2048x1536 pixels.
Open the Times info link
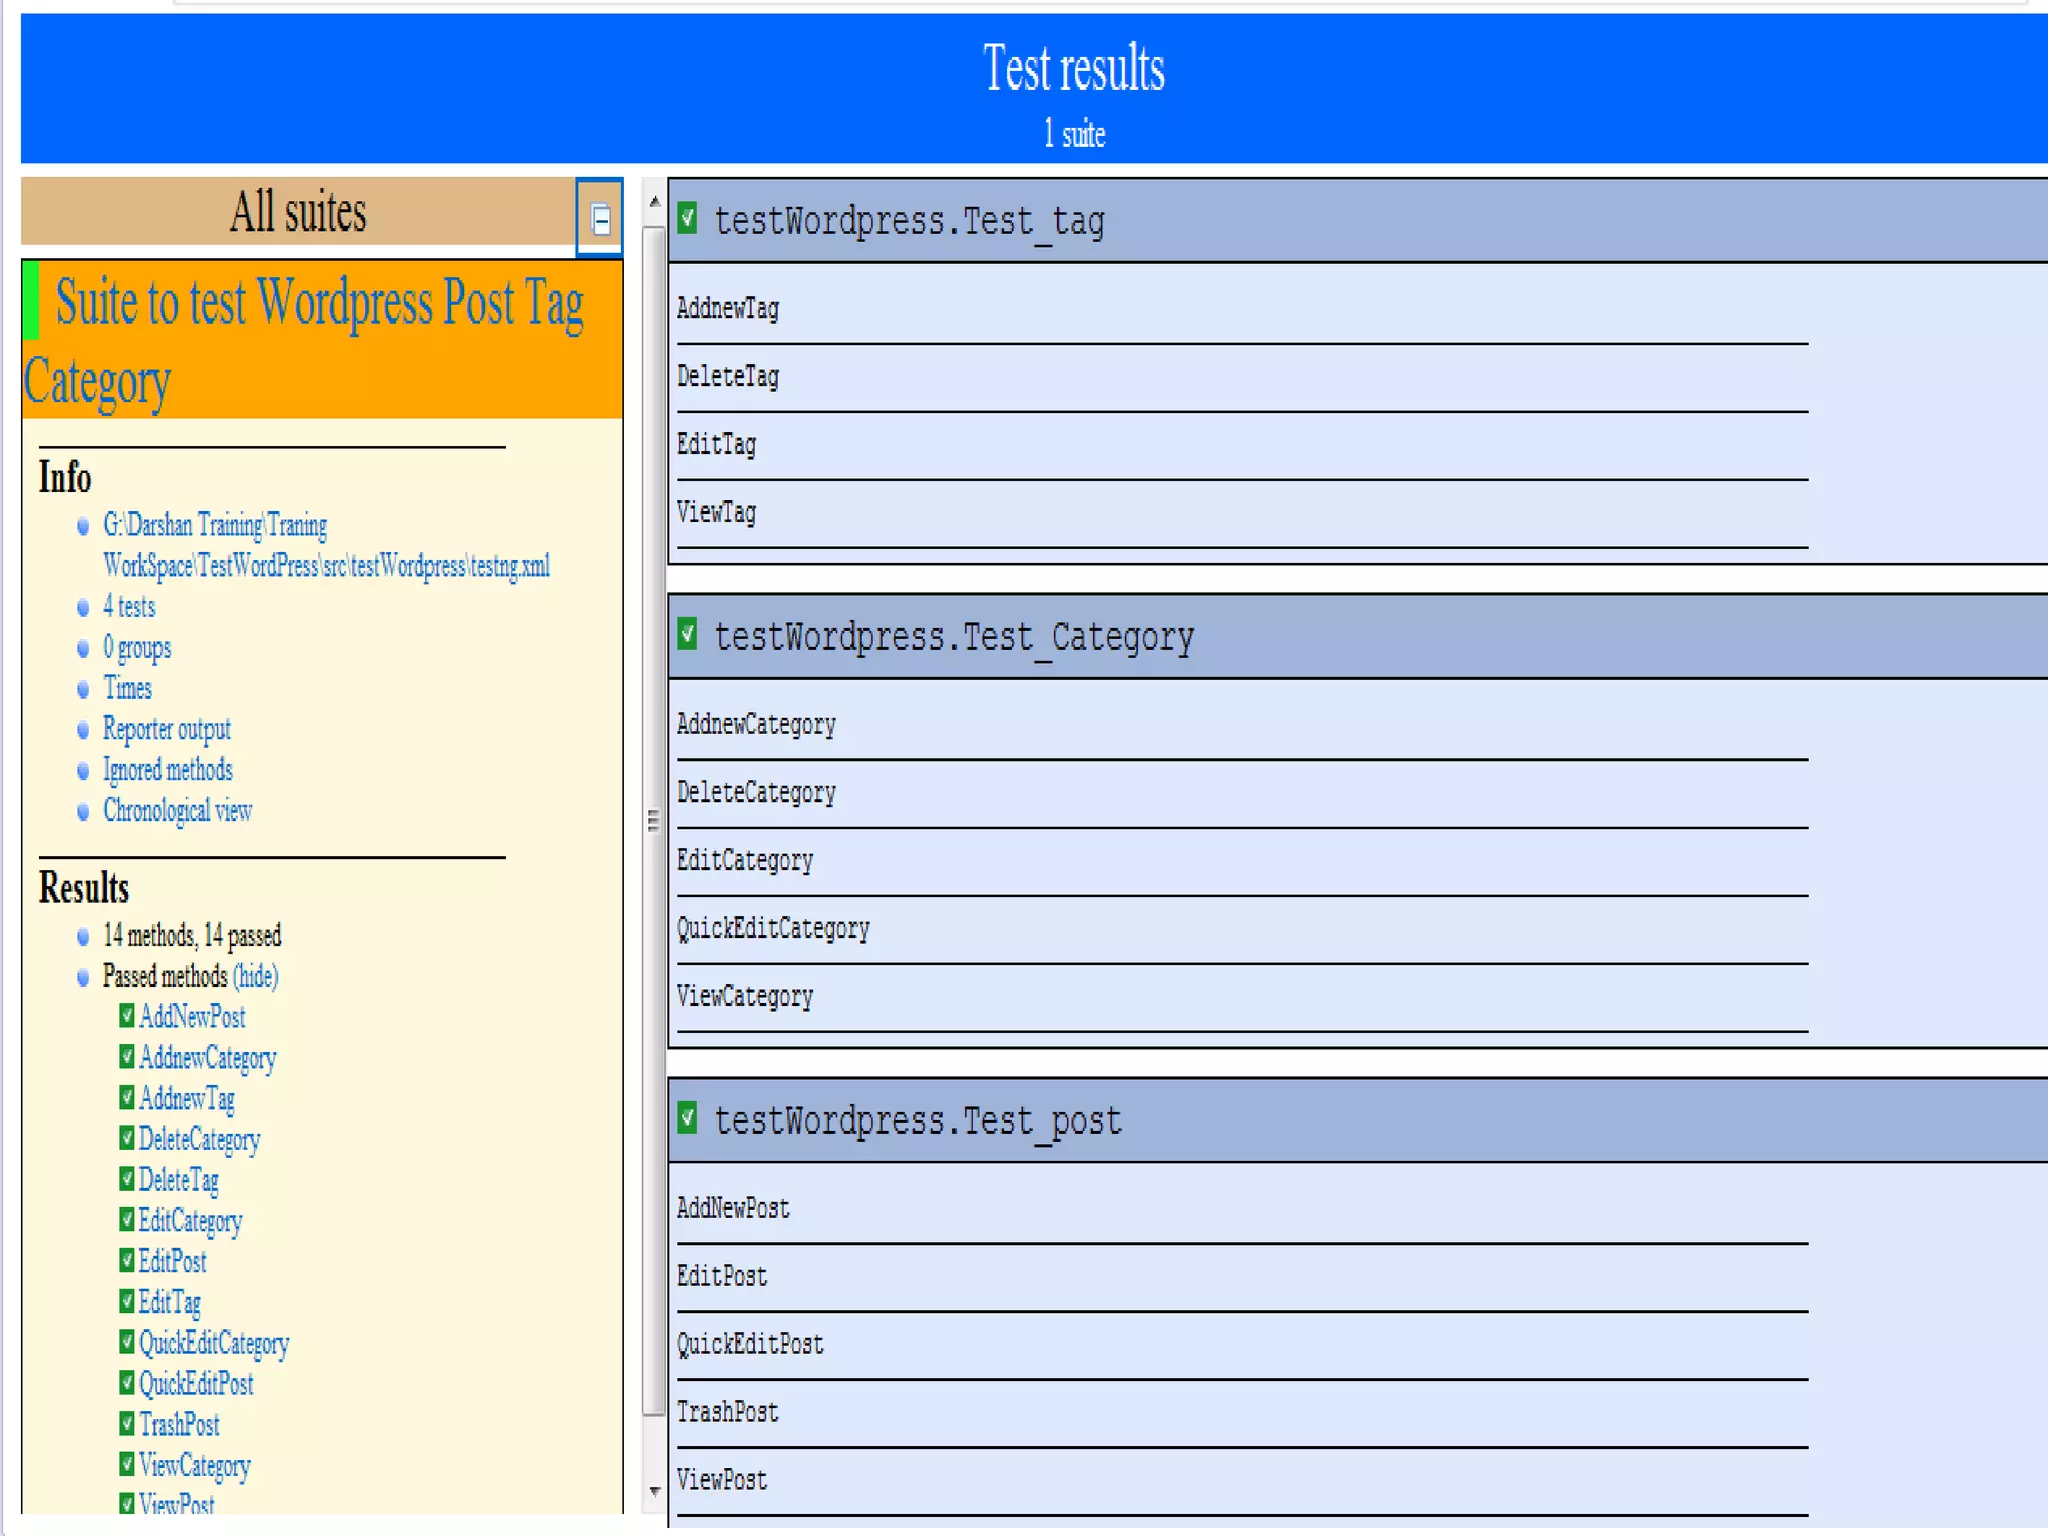pyautogui.click(x=127, y=689)
